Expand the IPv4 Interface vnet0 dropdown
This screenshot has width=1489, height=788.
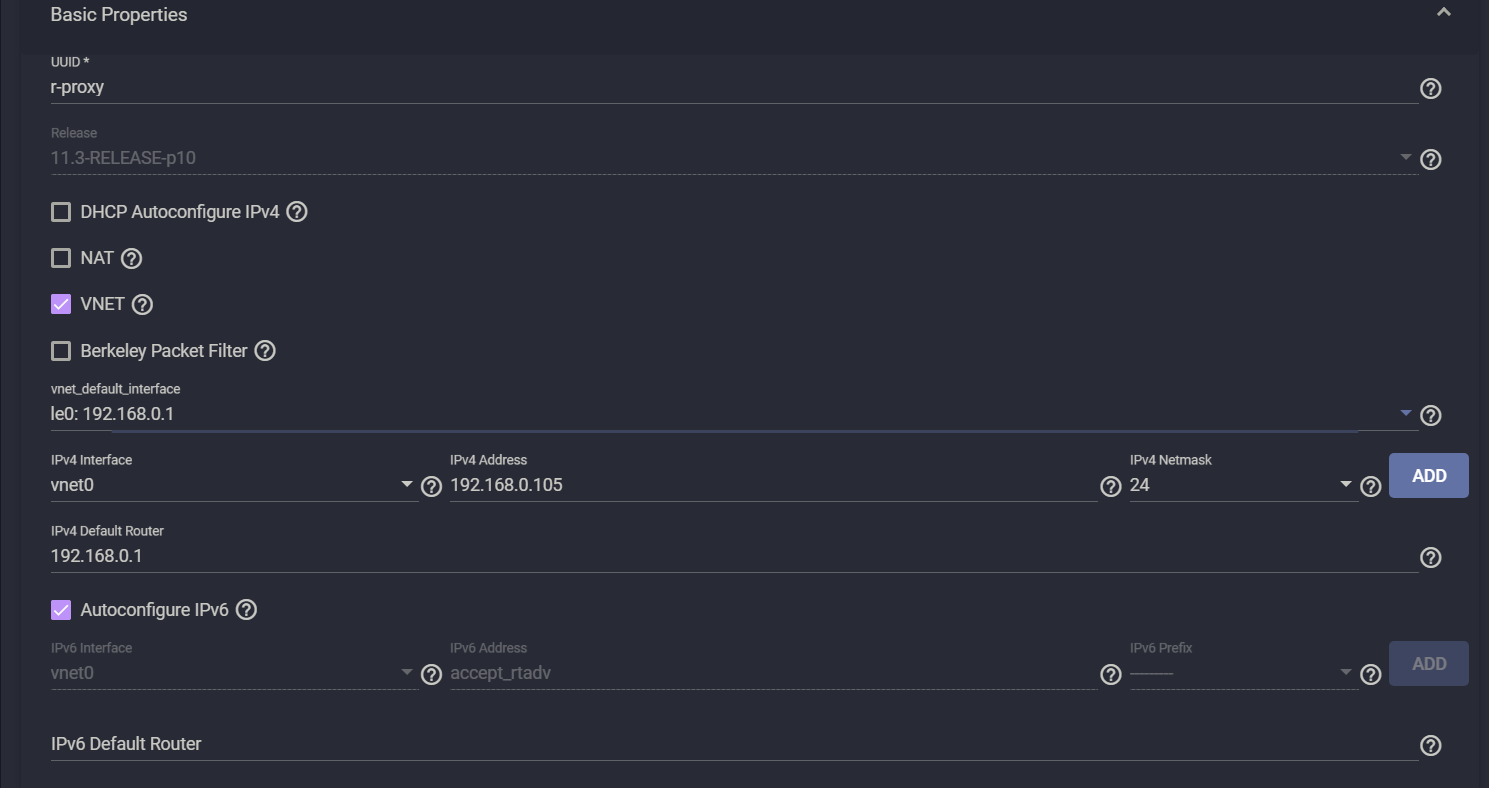[407, 485]
